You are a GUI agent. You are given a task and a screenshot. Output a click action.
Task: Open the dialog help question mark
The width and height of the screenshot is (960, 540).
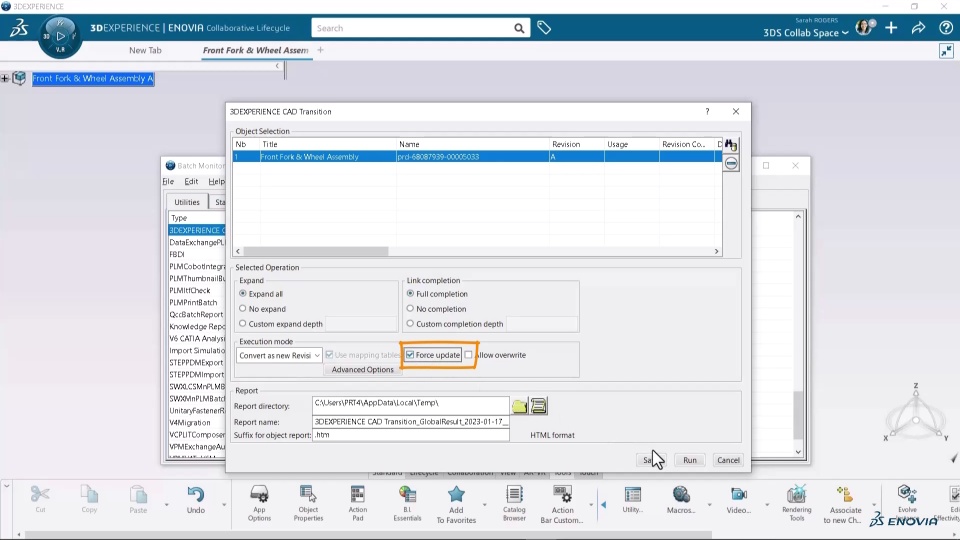point(707,111)
